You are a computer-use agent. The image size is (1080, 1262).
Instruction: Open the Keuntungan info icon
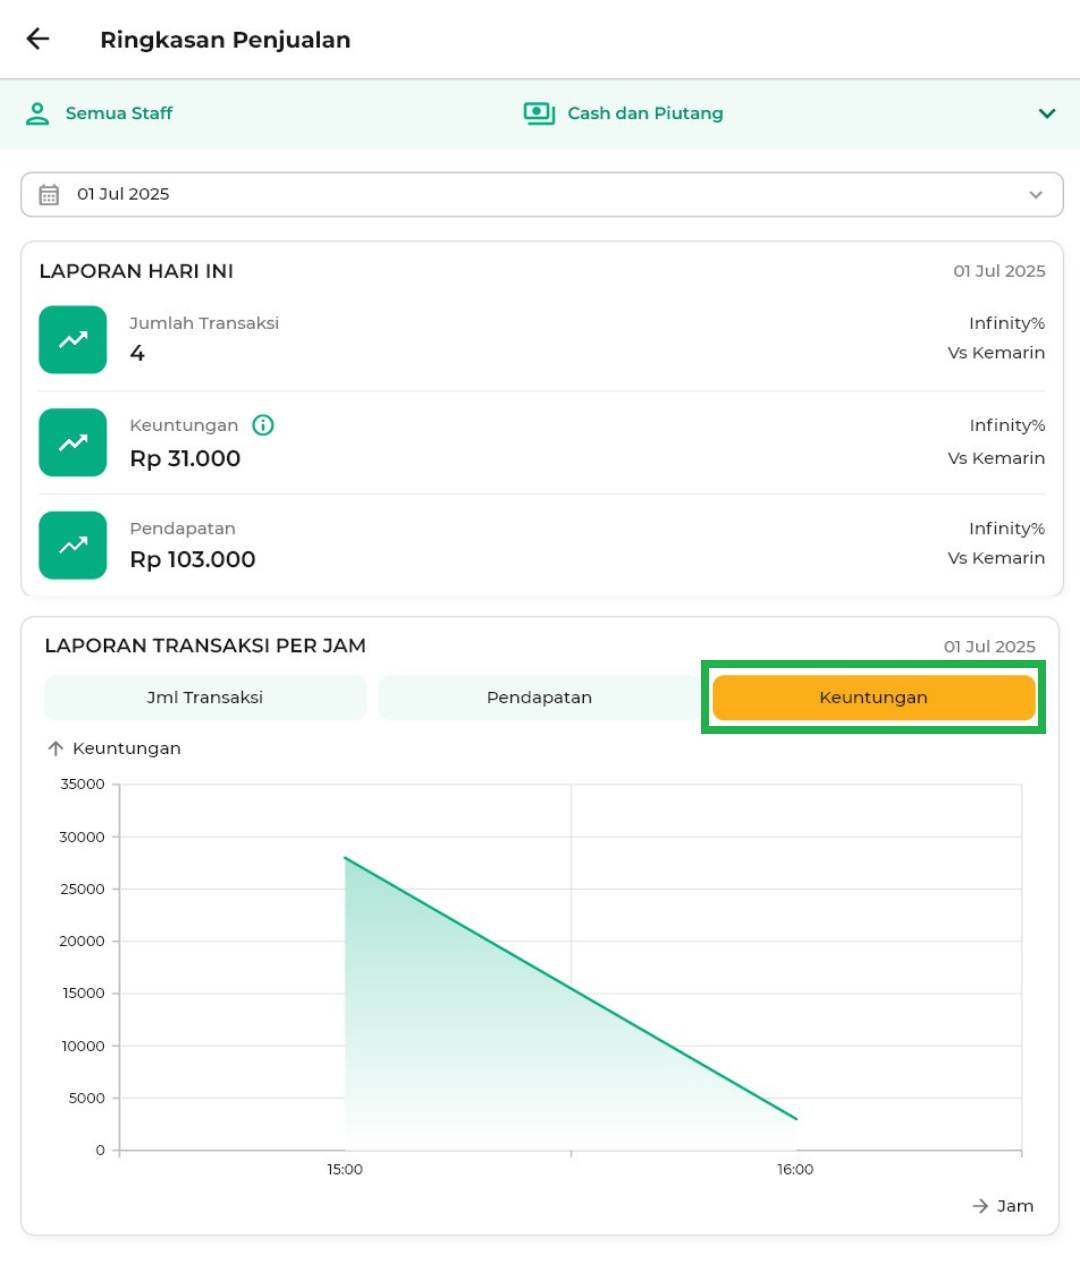click(x=263, y=425)
